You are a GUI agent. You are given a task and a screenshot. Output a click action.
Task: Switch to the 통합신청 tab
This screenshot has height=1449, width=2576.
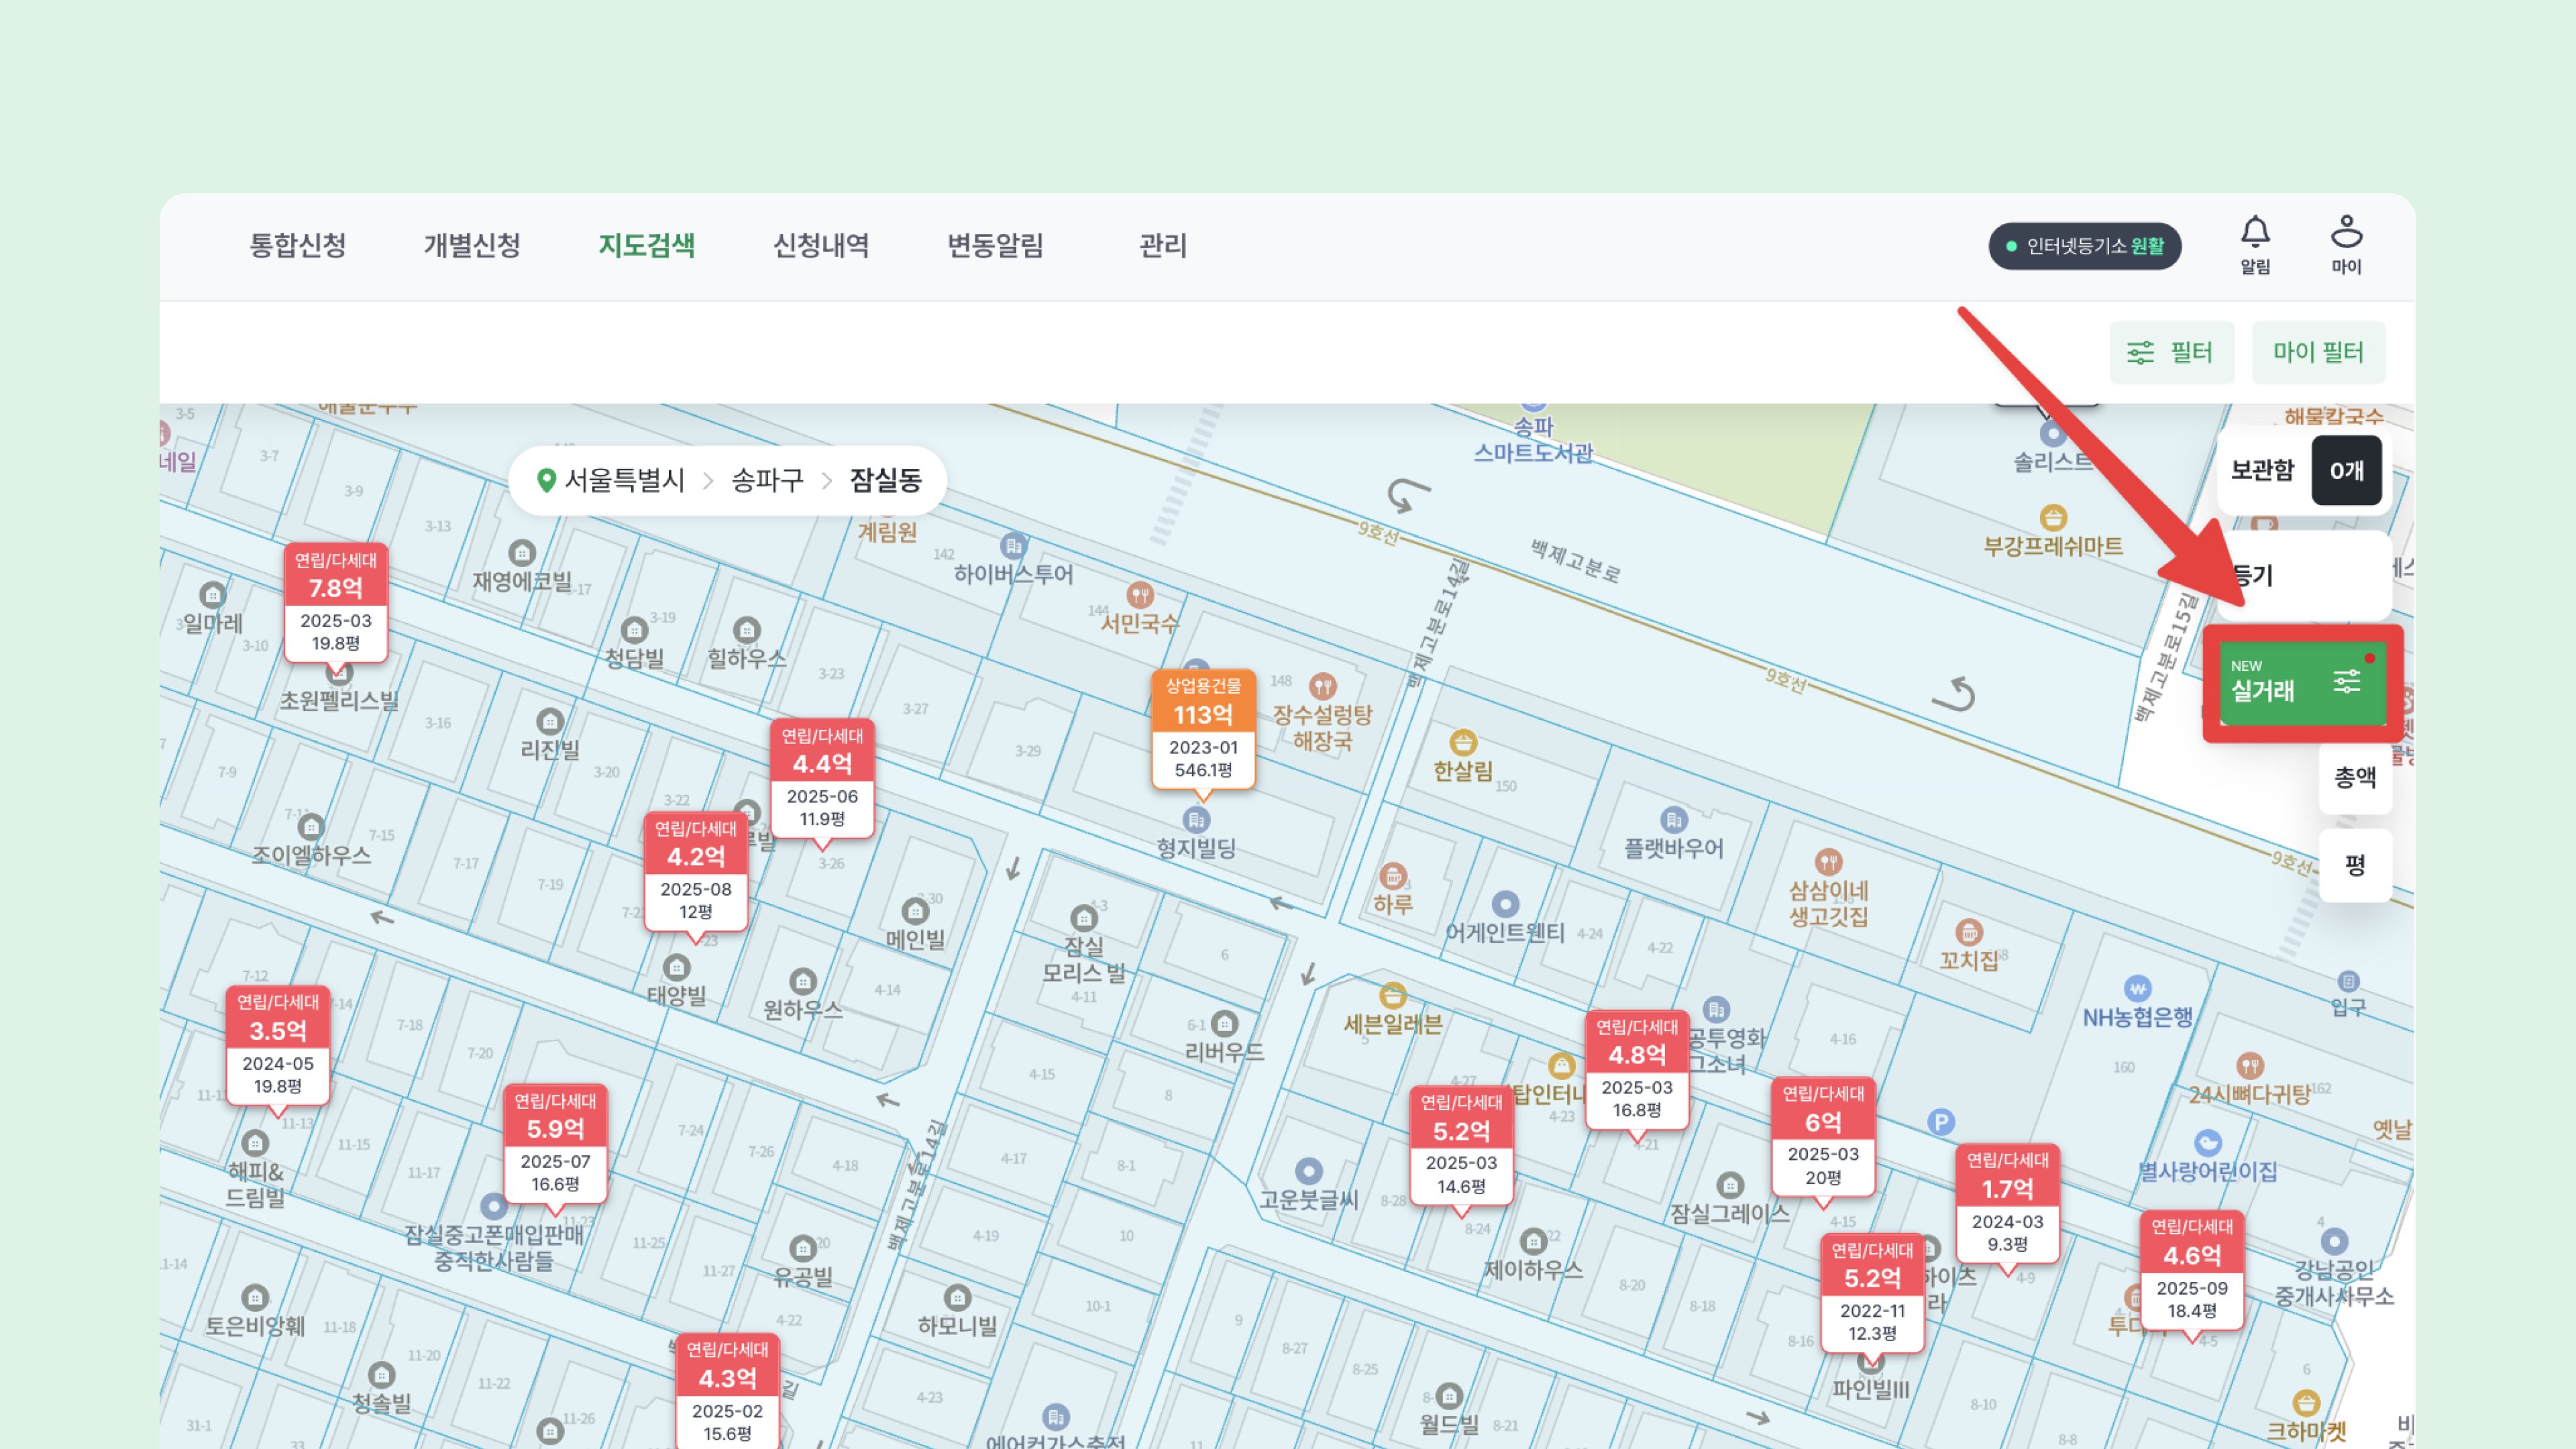click(297, 246)
